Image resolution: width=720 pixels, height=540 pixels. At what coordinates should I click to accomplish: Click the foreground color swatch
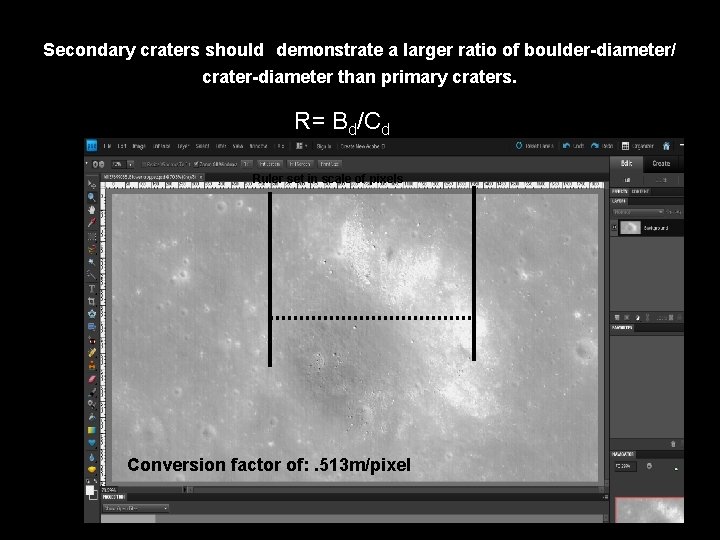[x=90, y=491]
